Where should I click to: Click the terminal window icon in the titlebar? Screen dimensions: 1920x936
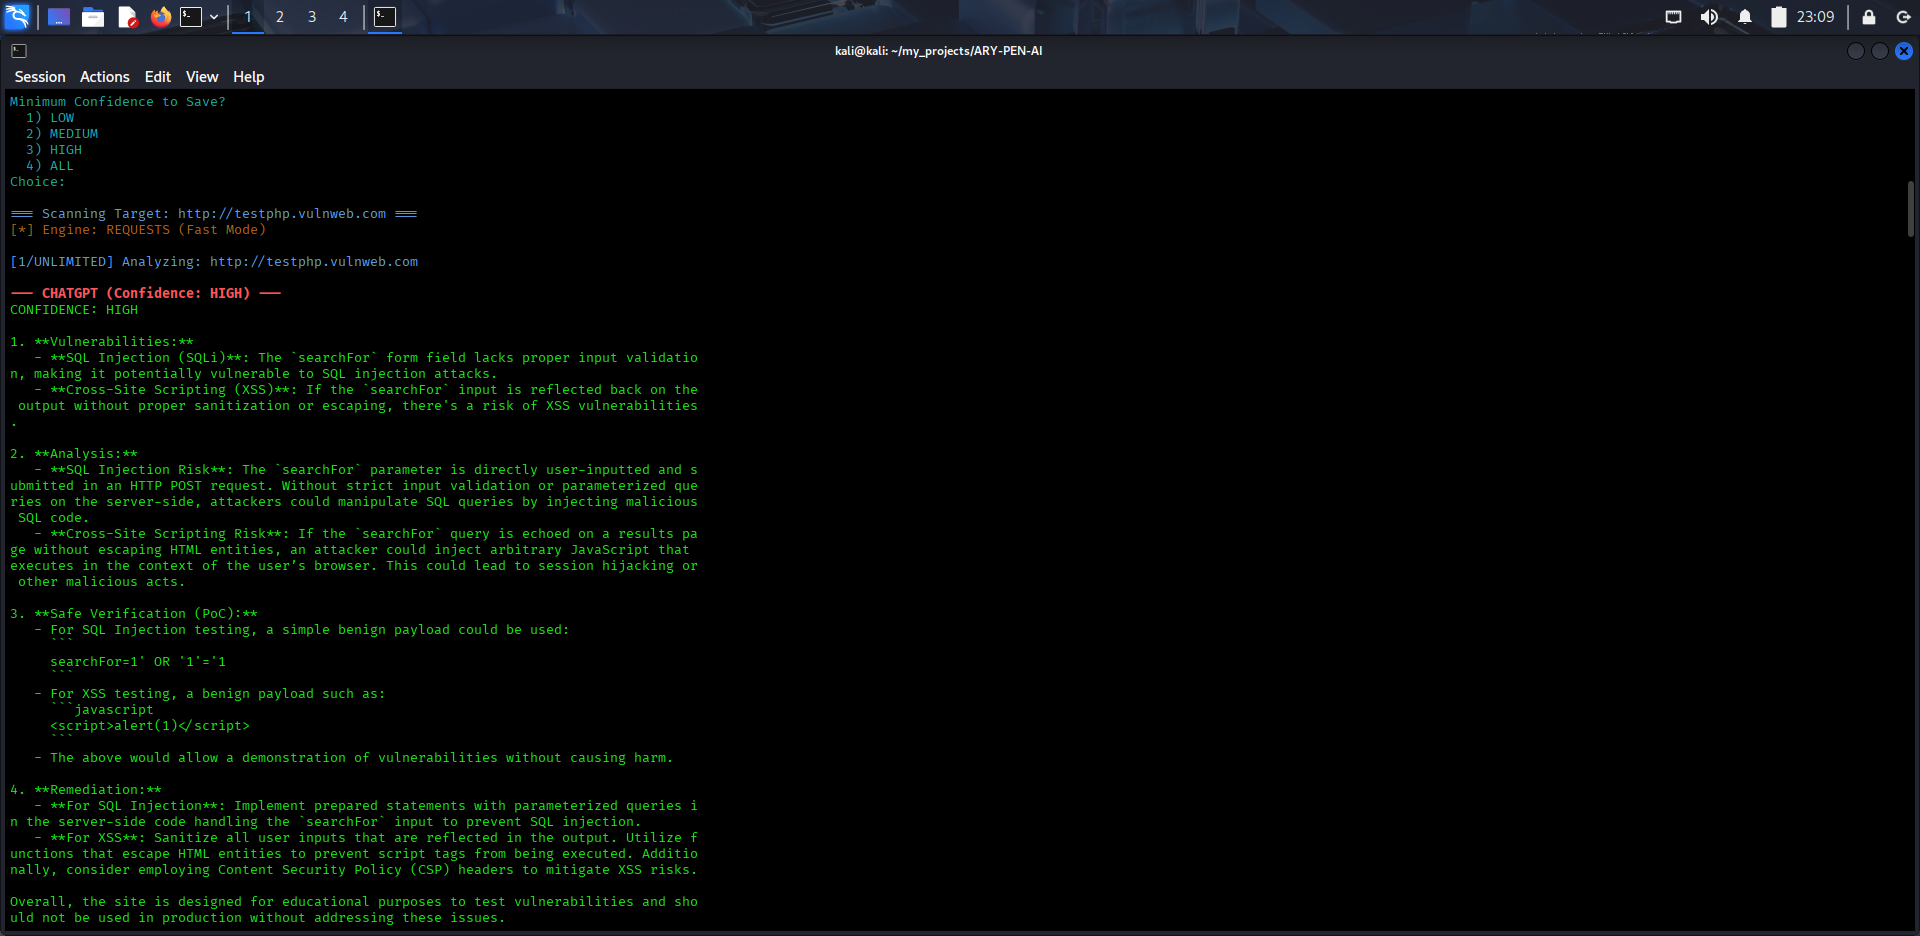coord(17,50)
